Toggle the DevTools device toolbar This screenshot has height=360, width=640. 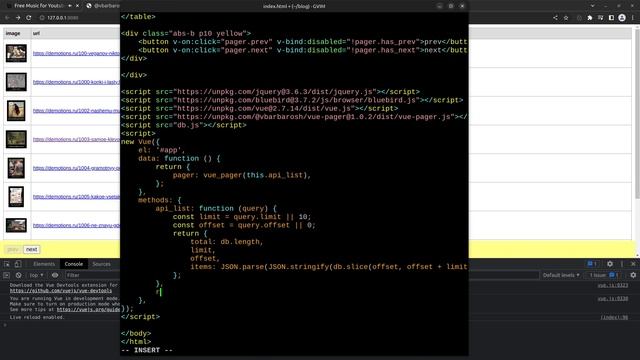pyautogui.click(x=18, y=264)
